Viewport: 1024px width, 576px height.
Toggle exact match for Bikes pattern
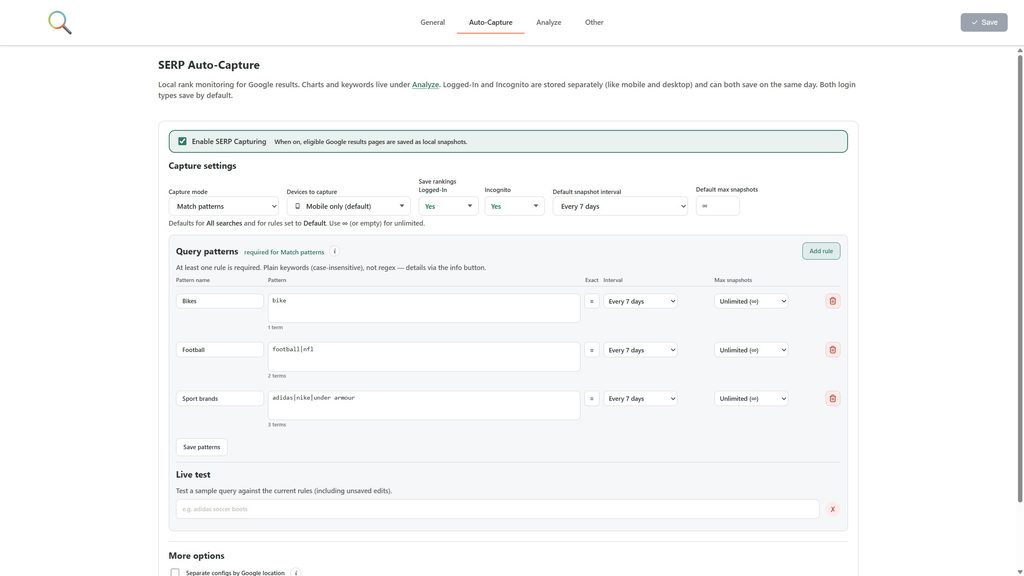pyautogui.click(x=592, y=301)
